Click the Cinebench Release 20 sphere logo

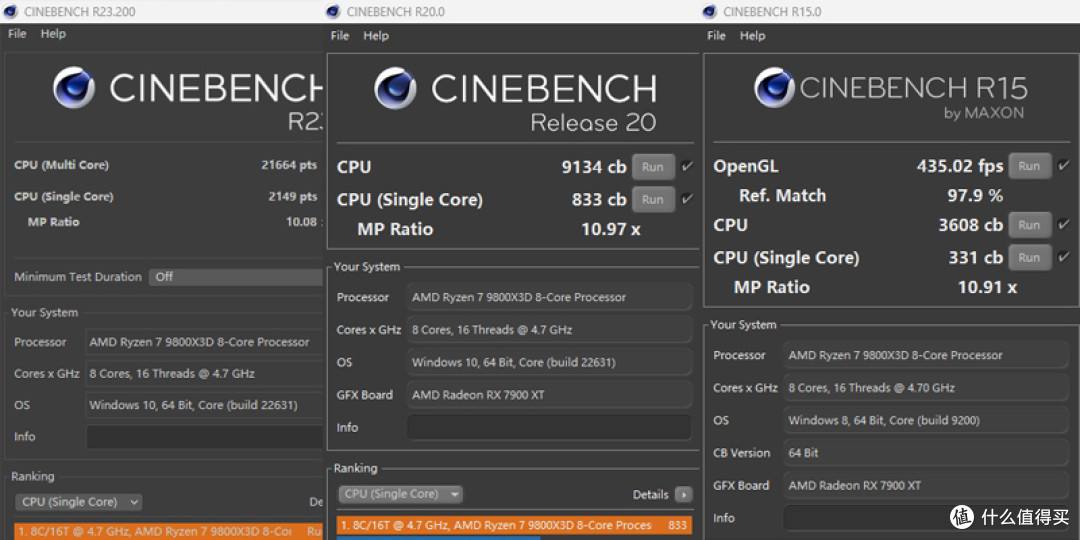pyautogui.click(x=395, y=87)
